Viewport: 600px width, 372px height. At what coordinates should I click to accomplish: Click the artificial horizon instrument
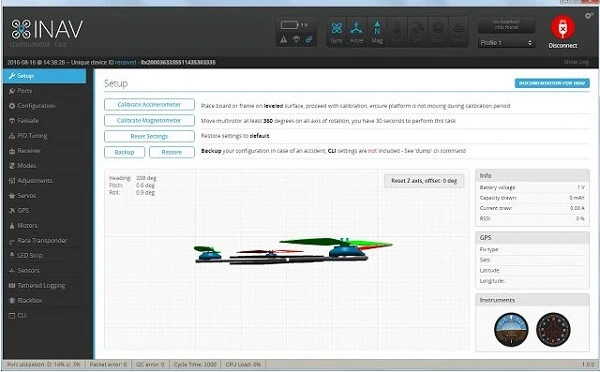[x=511, y=329]
